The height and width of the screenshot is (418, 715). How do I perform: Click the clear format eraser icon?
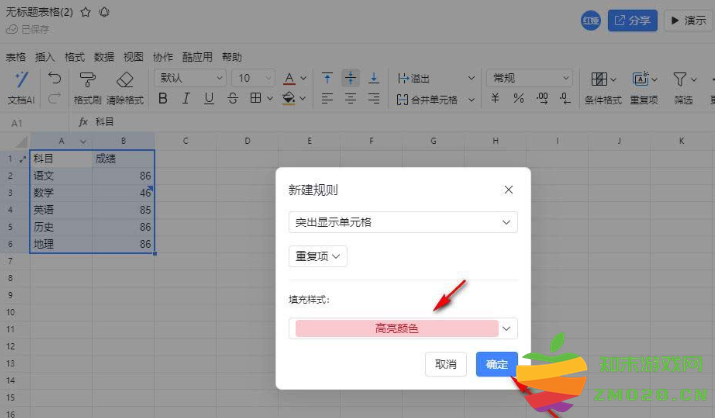pos(125,79)
